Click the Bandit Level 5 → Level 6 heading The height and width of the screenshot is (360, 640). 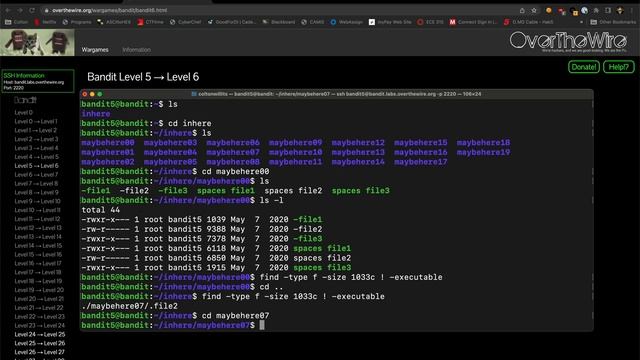(x=143, y=77)
